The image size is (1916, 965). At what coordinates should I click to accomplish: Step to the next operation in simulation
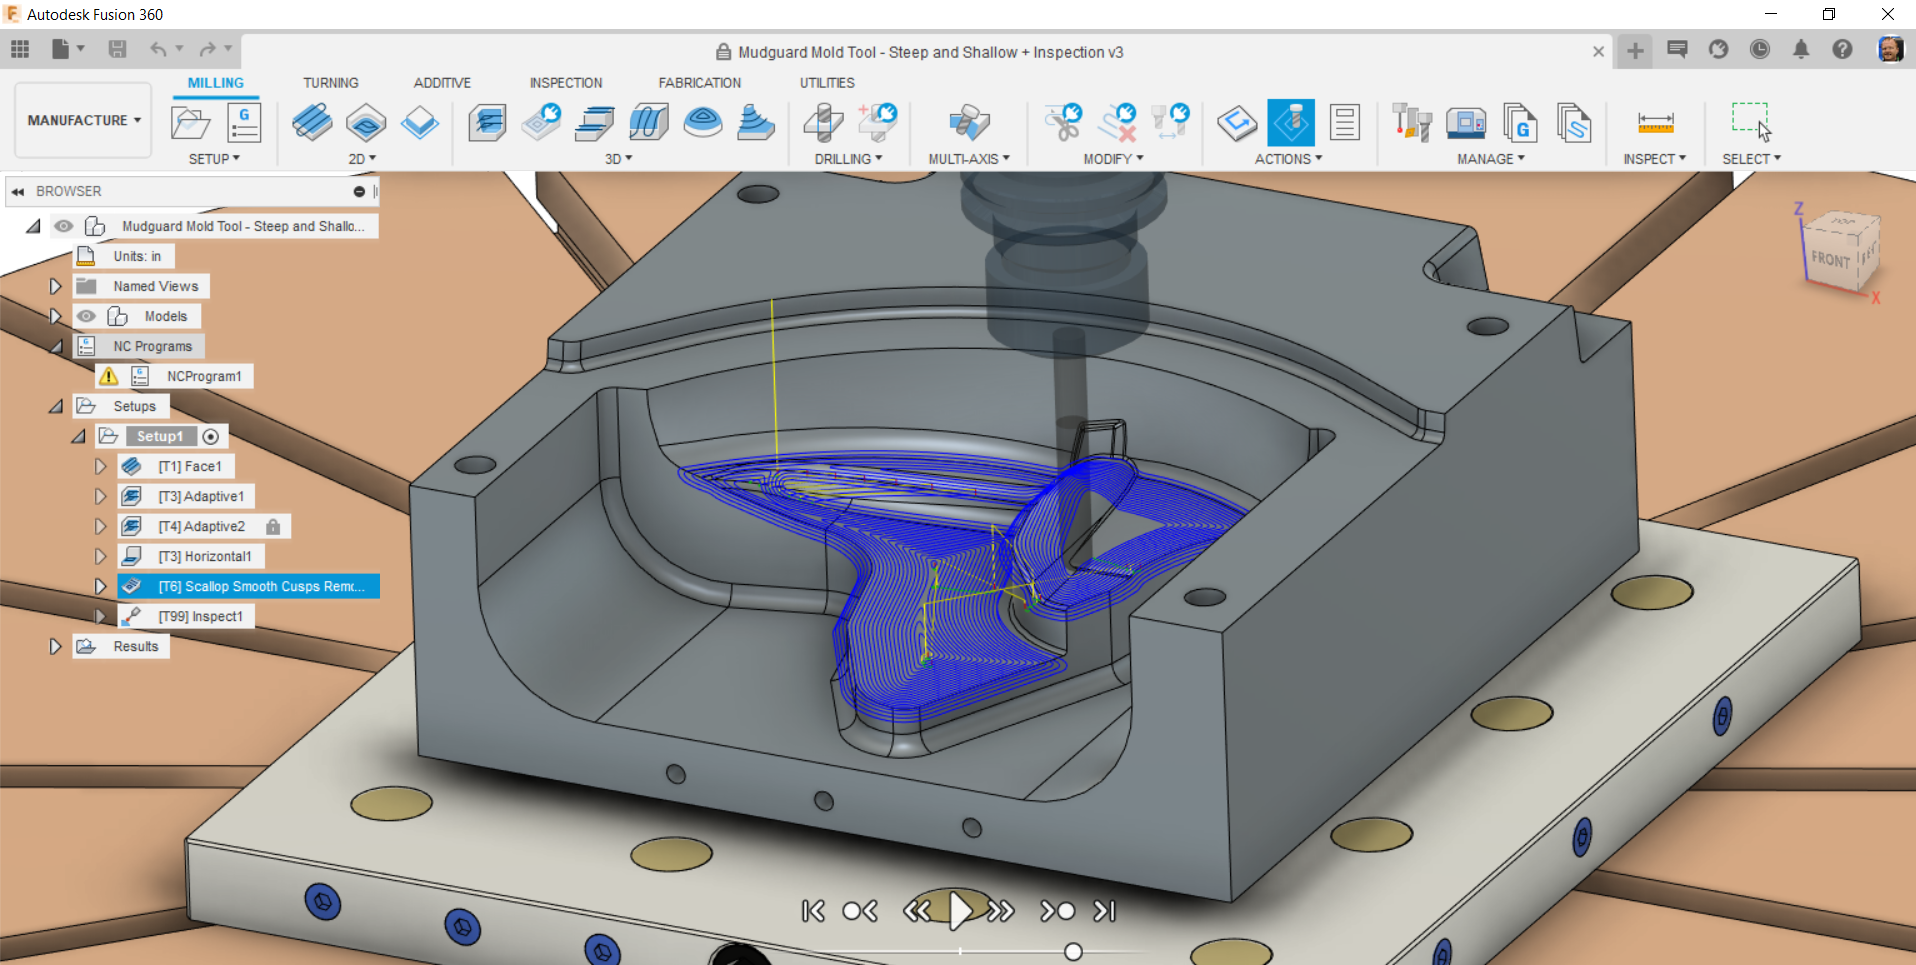click(1058, 911)
